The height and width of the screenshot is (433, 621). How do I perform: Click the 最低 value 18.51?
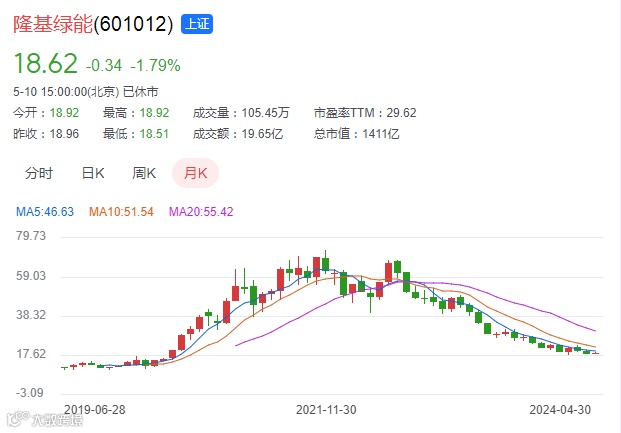[154, 134]
